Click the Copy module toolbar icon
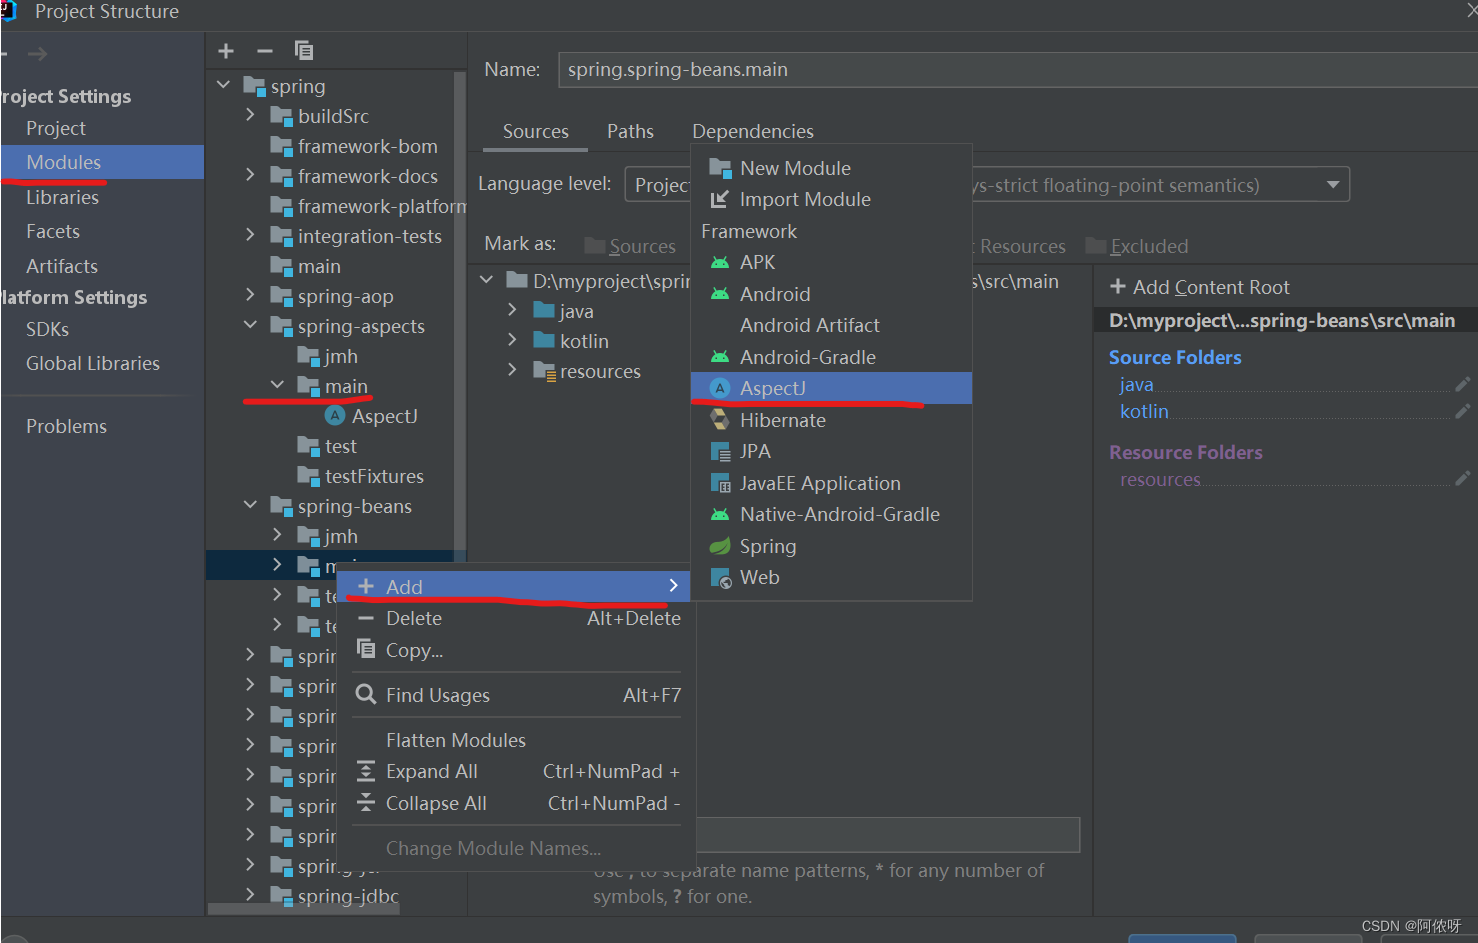This screenshot has width=1478, height=943. (x=303, y=50)
